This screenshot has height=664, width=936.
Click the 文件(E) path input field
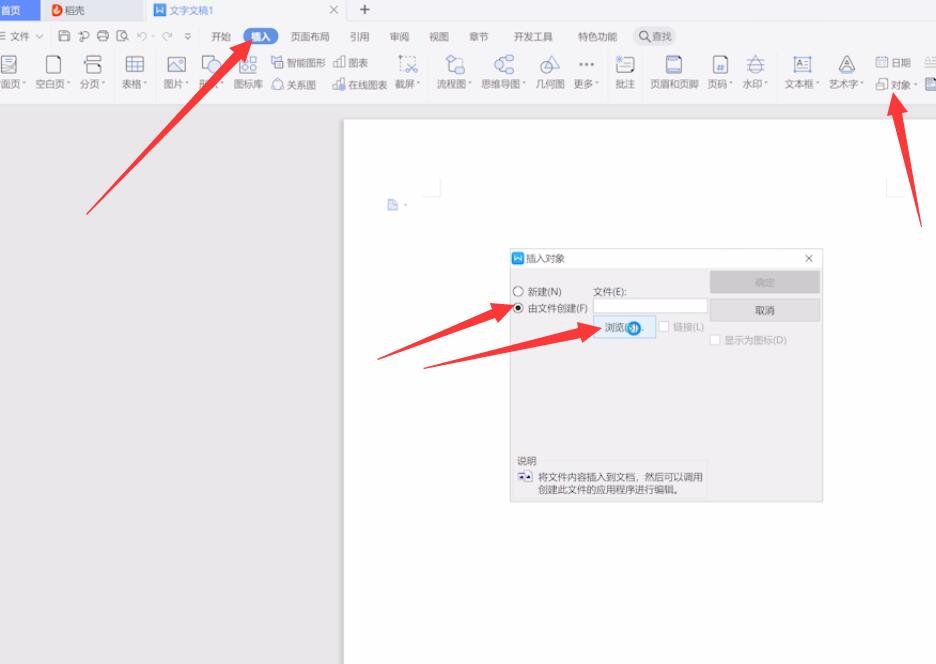point(650,306)
